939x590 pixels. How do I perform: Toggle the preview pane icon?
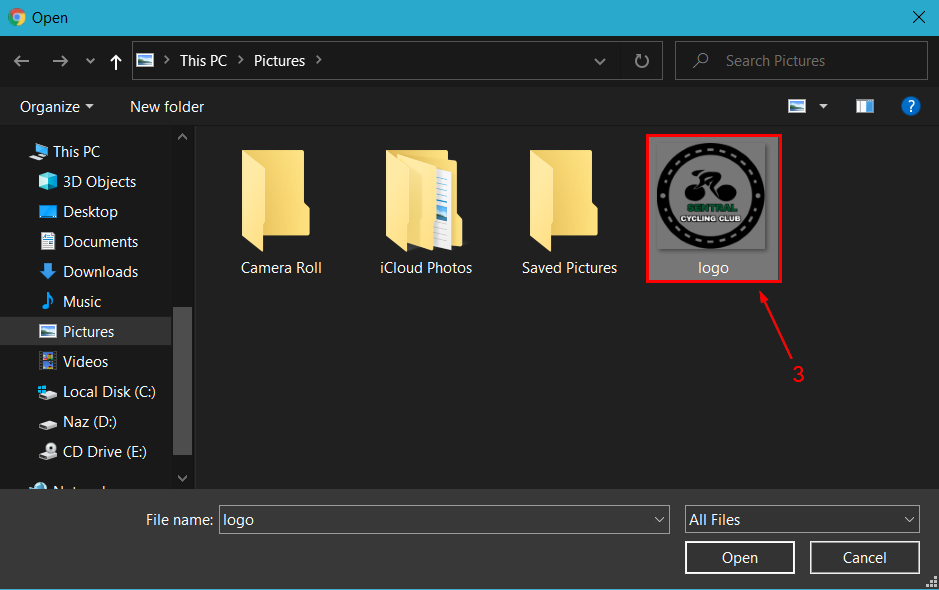pyautogui.click(x=865, y=106)
